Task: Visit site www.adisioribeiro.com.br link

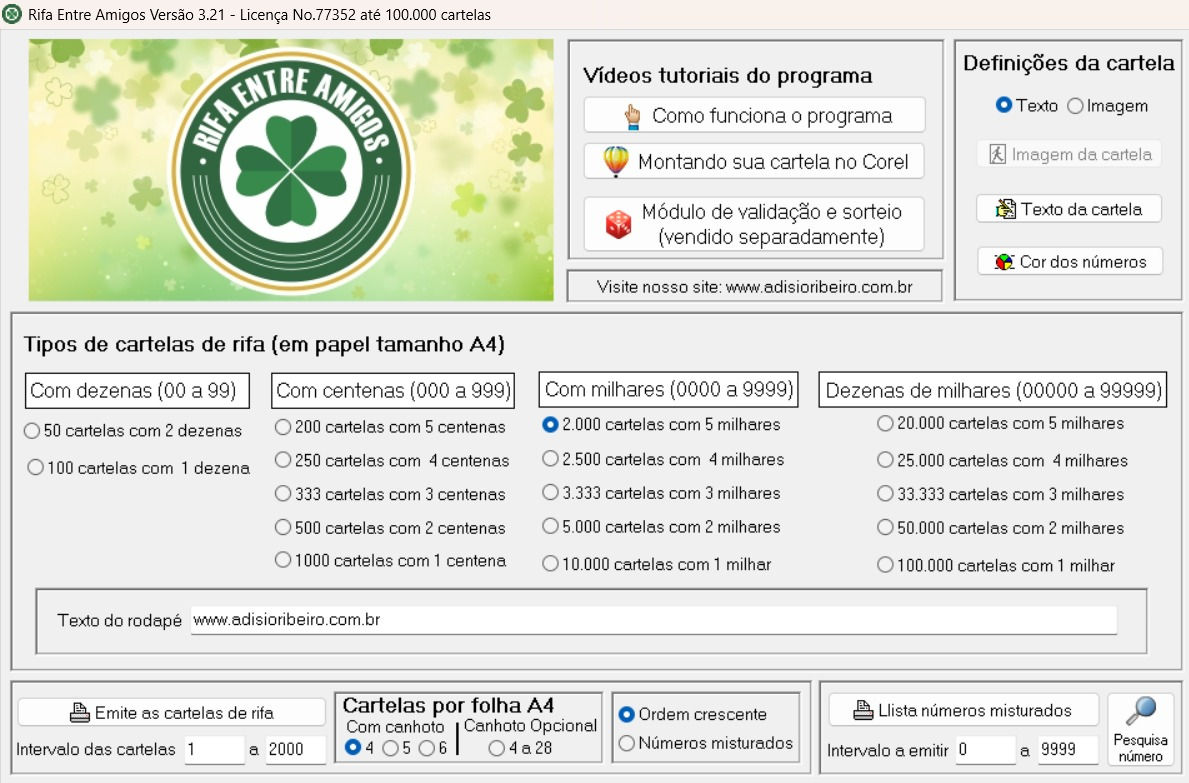Action: 754,287
